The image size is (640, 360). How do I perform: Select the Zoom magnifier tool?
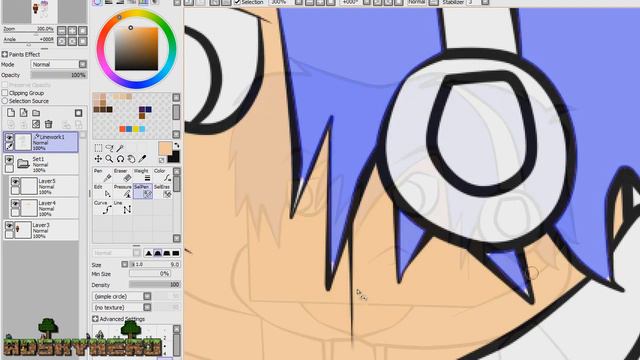coord(109,159)
